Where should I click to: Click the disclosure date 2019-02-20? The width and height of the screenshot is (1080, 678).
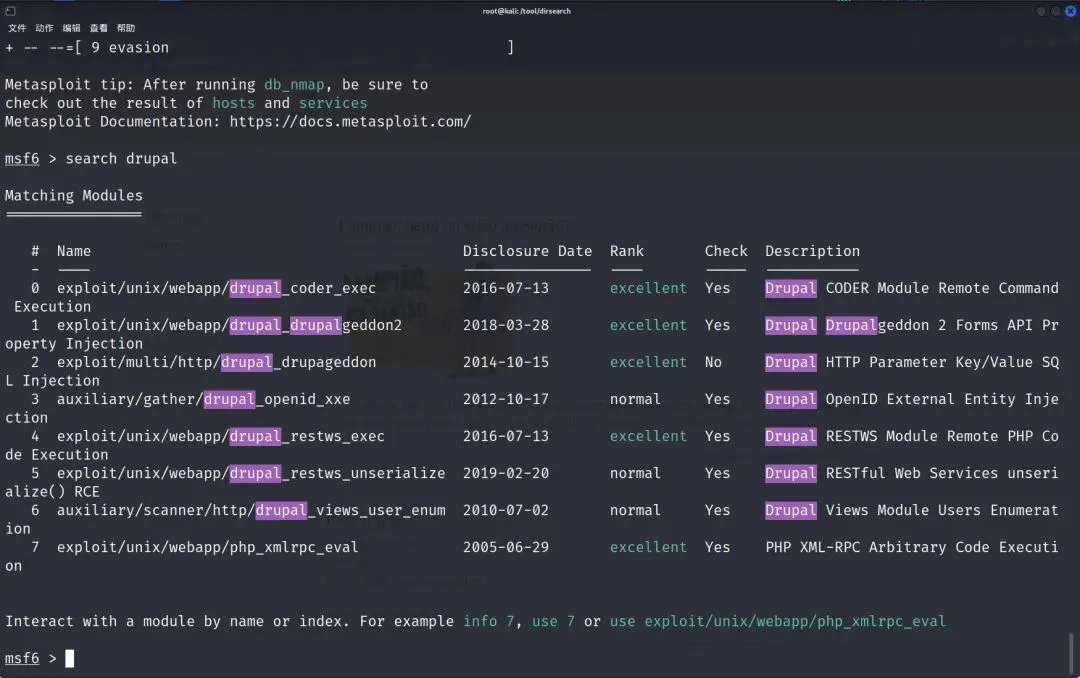tap(506, 473)
